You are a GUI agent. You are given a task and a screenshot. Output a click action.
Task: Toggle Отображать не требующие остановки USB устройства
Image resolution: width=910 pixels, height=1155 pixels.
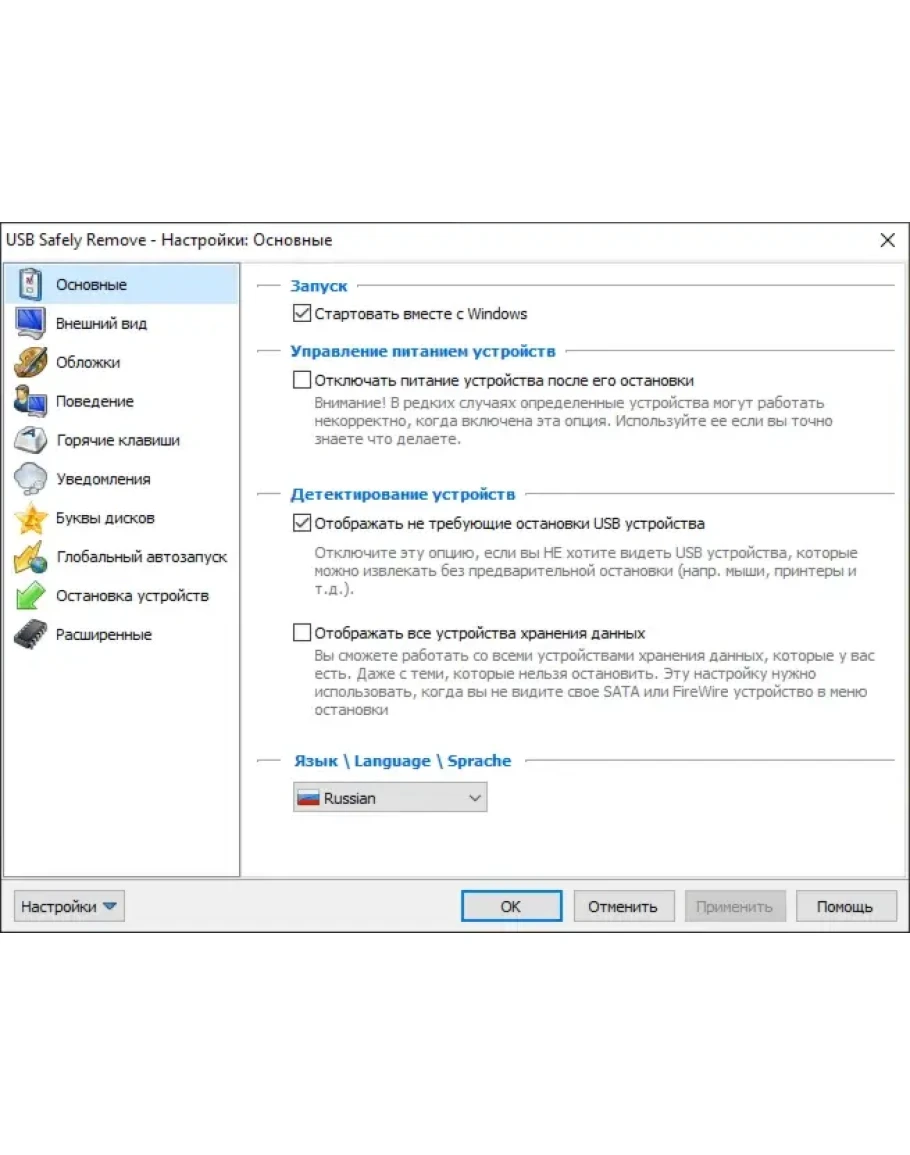(x=302, y=523)
